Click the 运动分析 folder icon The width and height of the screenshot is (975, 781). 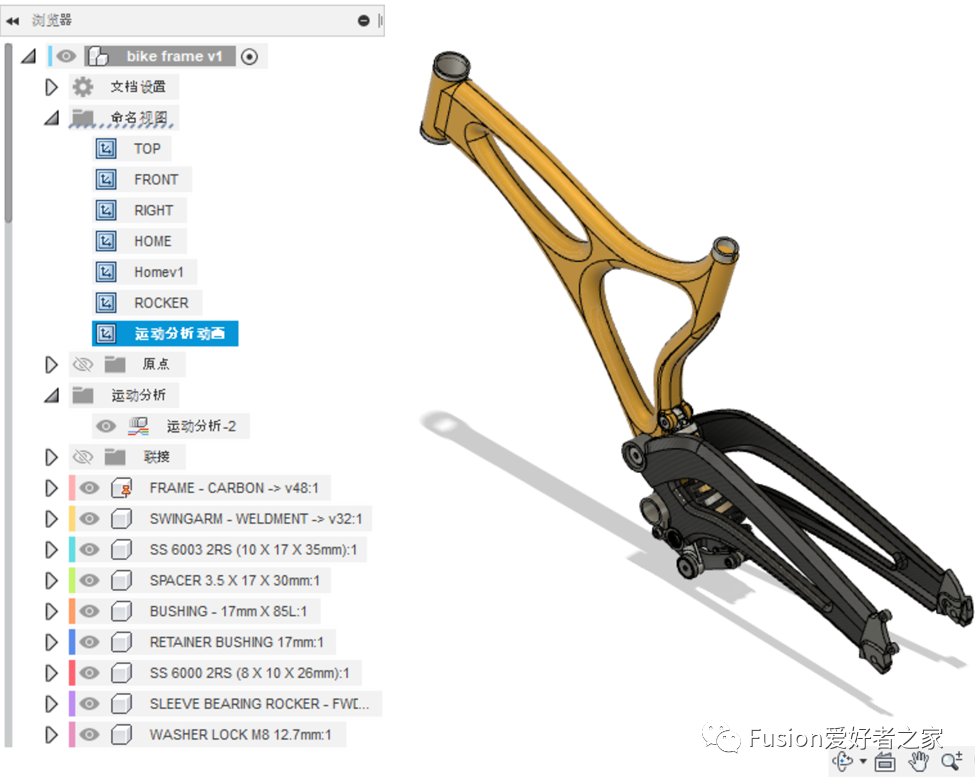(82, 395)
